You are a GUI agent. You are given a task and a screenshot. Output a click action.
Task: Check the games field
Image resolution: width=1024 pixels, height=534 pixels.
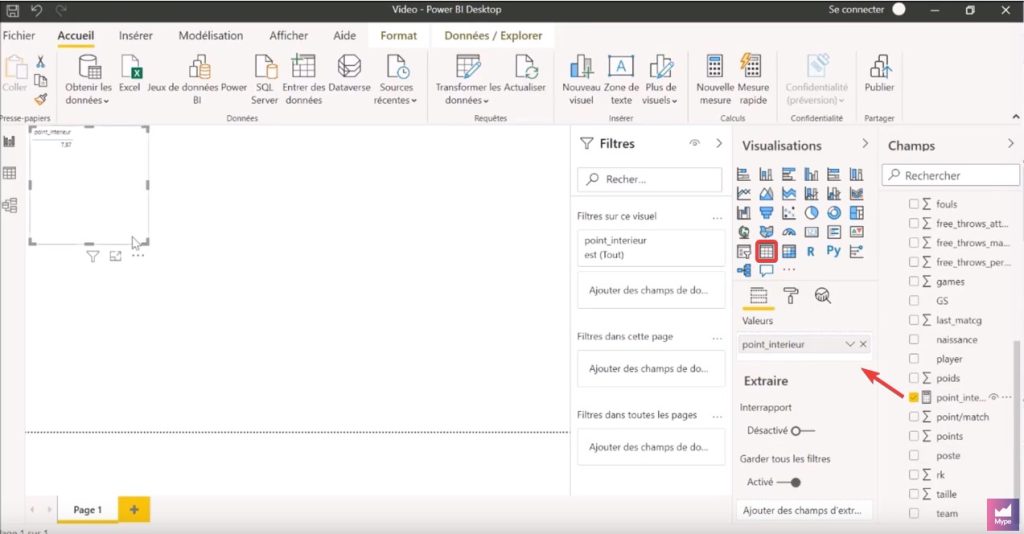pos(914,281)
